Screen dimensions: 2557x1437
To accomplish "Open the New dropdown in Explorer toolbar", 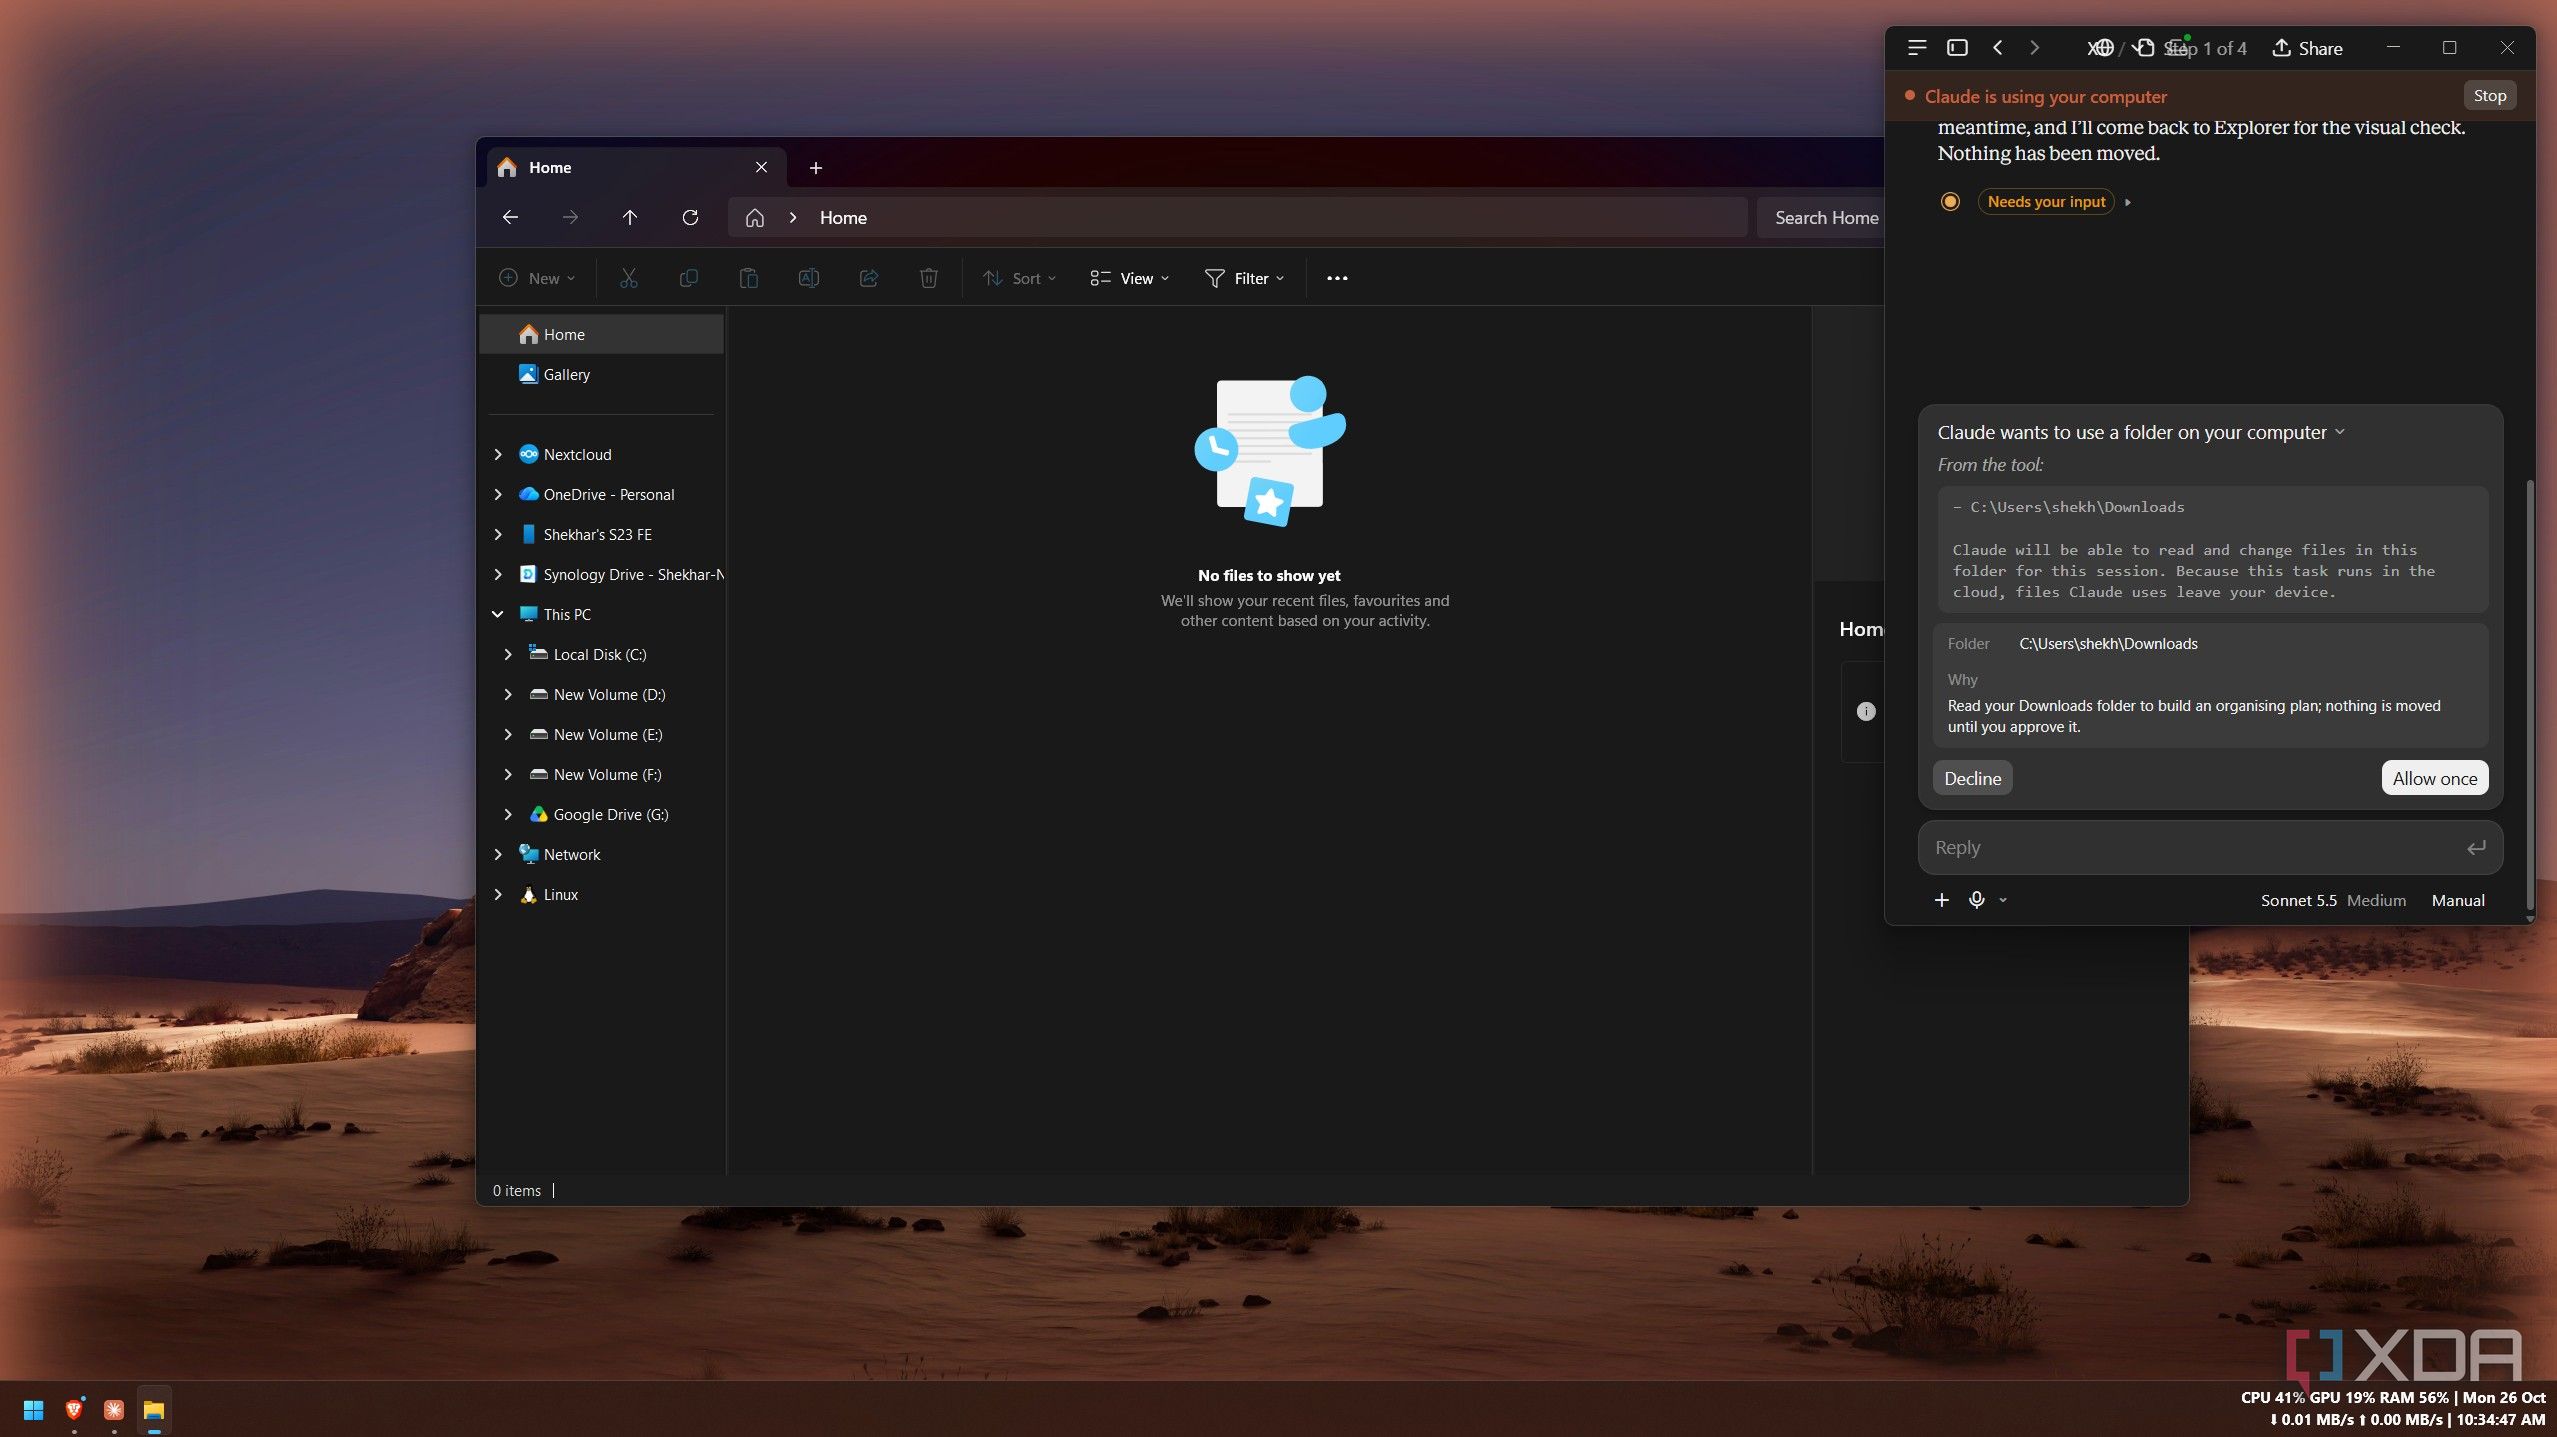I will [537, 278].
